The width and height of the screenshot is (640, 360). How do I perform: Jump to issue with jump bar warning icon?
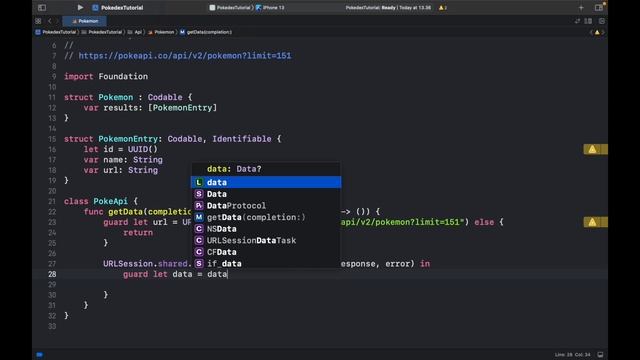click(597, 32)
